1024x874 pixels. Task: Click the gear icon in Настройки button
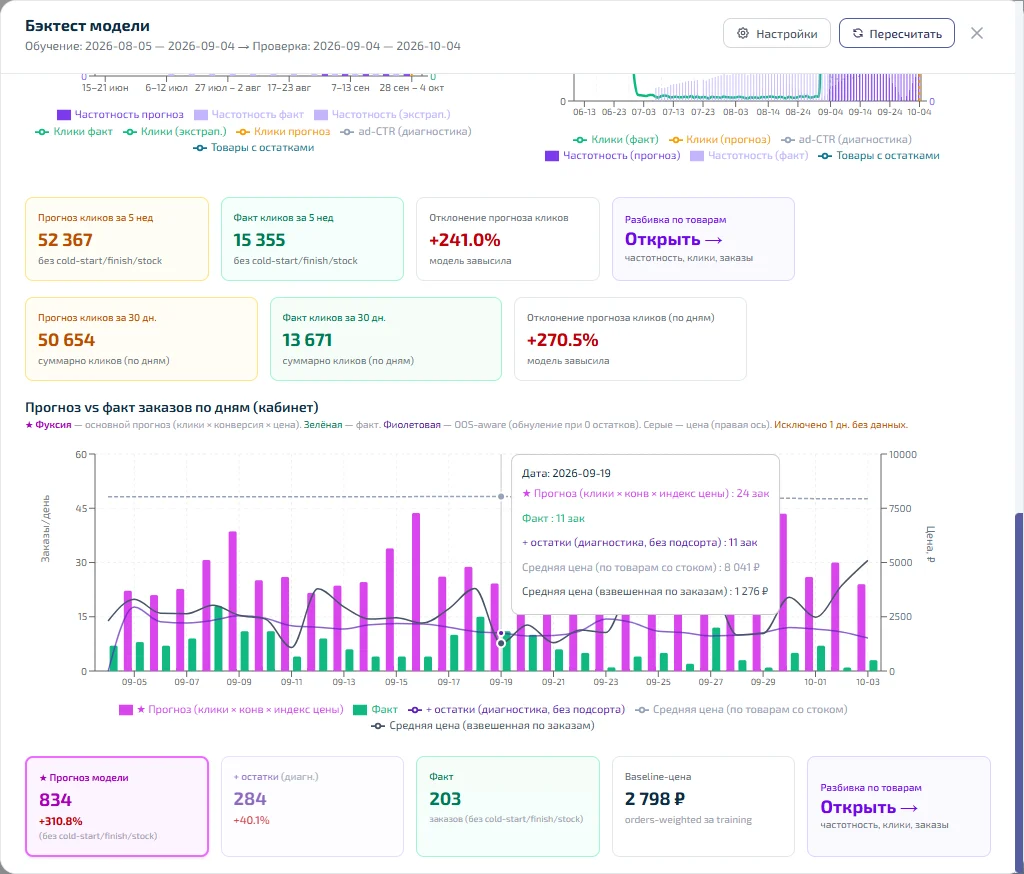[743, 33]
